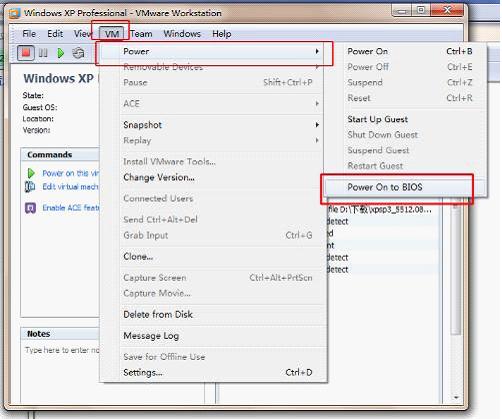Close the VMware Workstation window
This screenshot has width=502, height=419.
447,10
